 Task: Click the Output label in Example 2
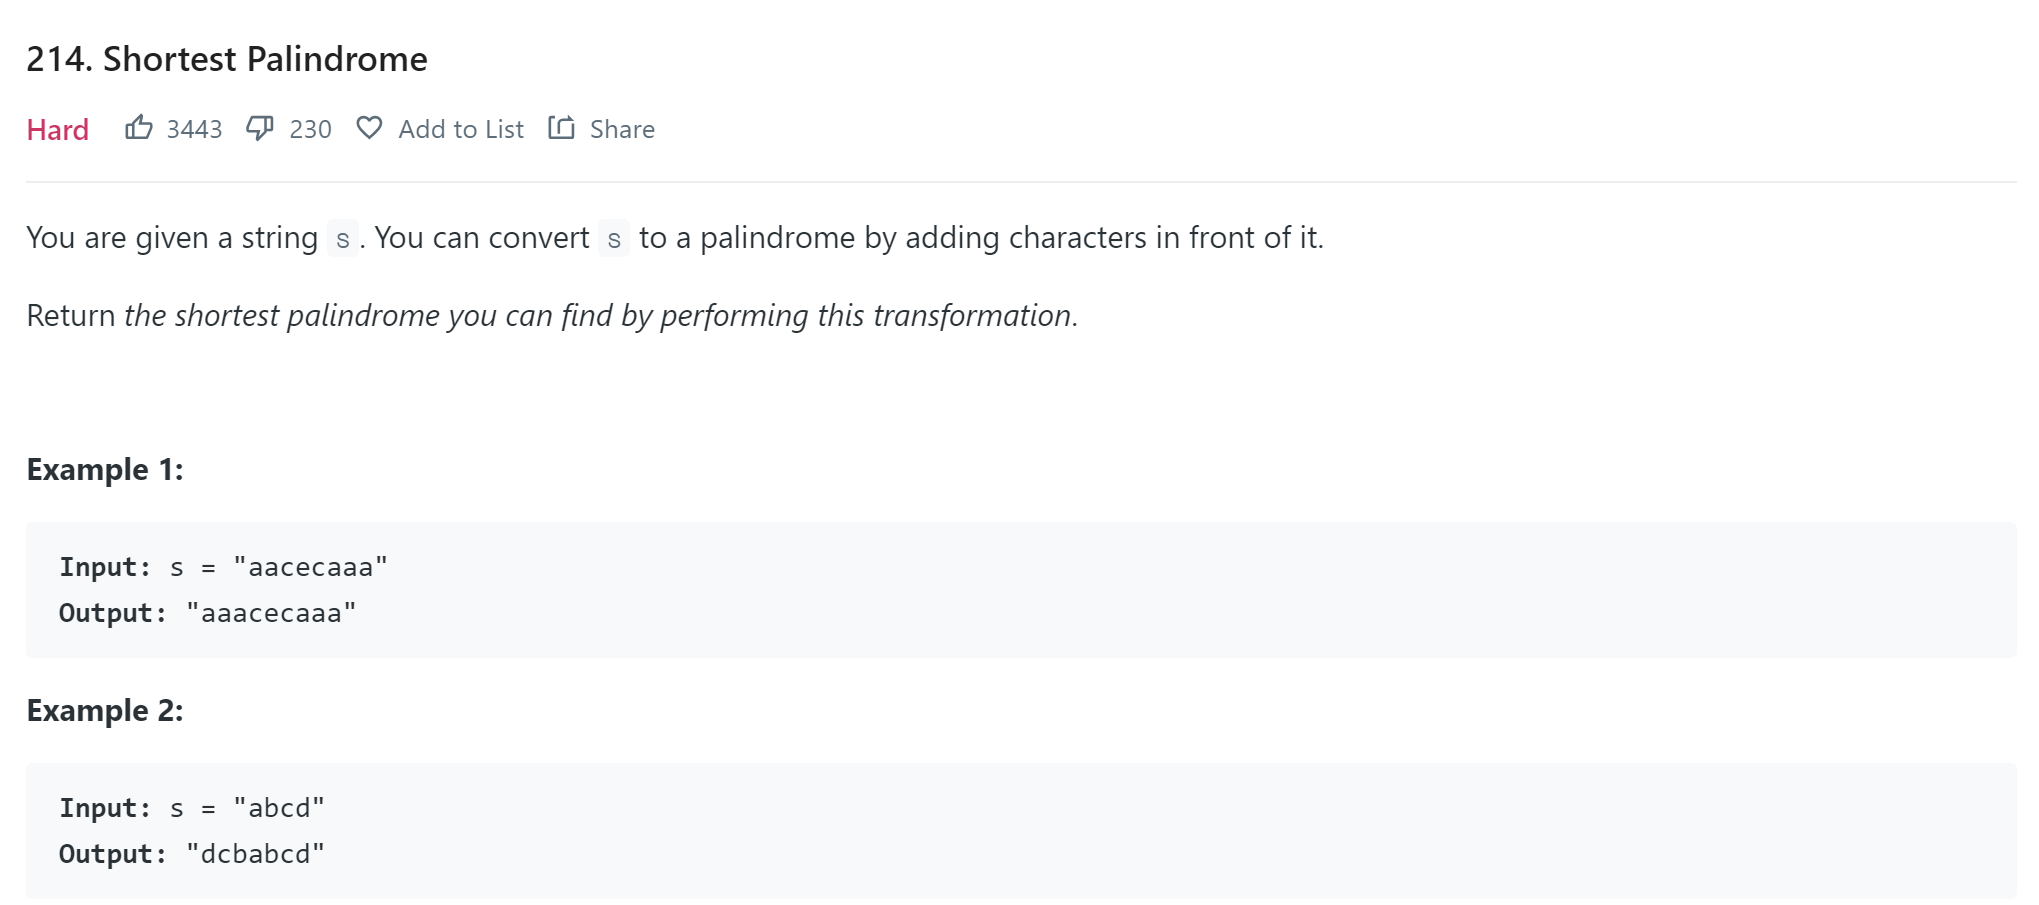pyautogui.click(x=112, y=854)
